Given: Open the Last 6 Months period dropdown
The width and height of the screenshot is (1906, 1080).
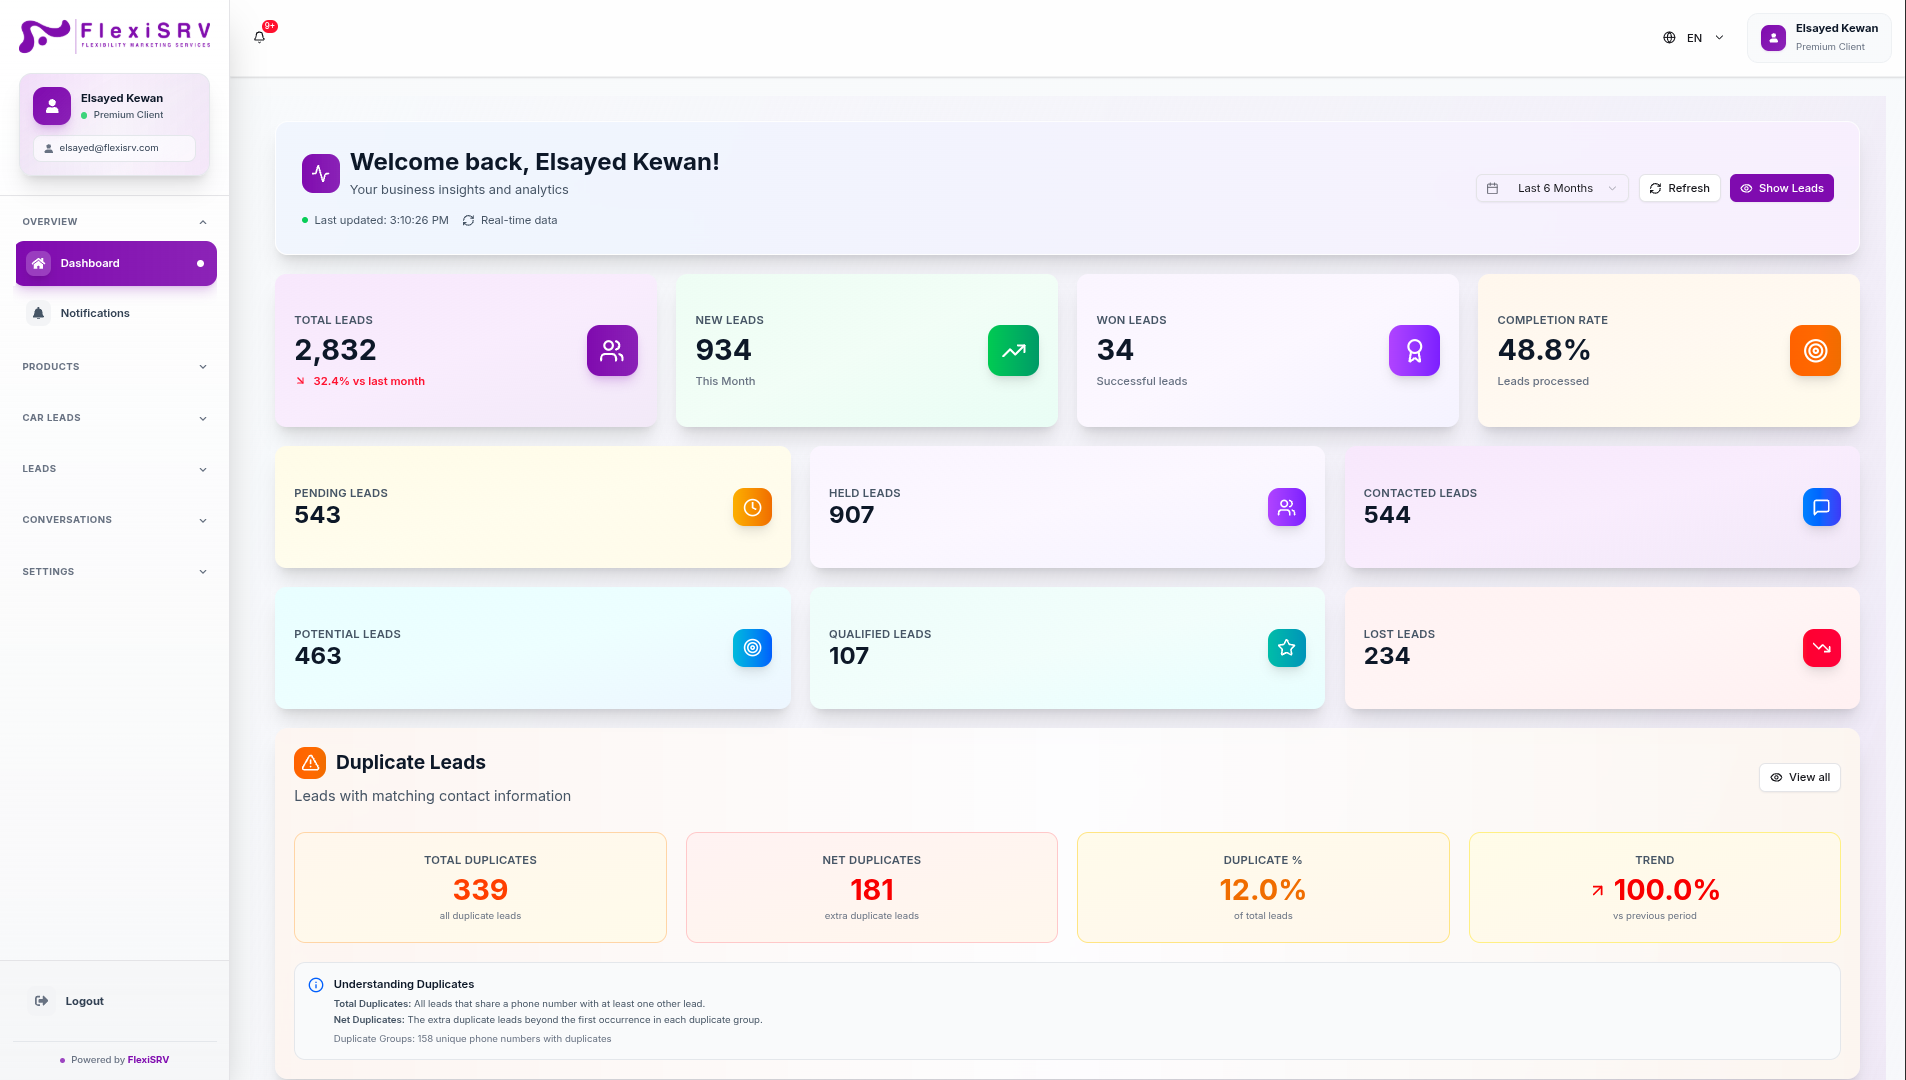Looking at the screenshot, I should pyautogui.click(x=1552, y=188).
